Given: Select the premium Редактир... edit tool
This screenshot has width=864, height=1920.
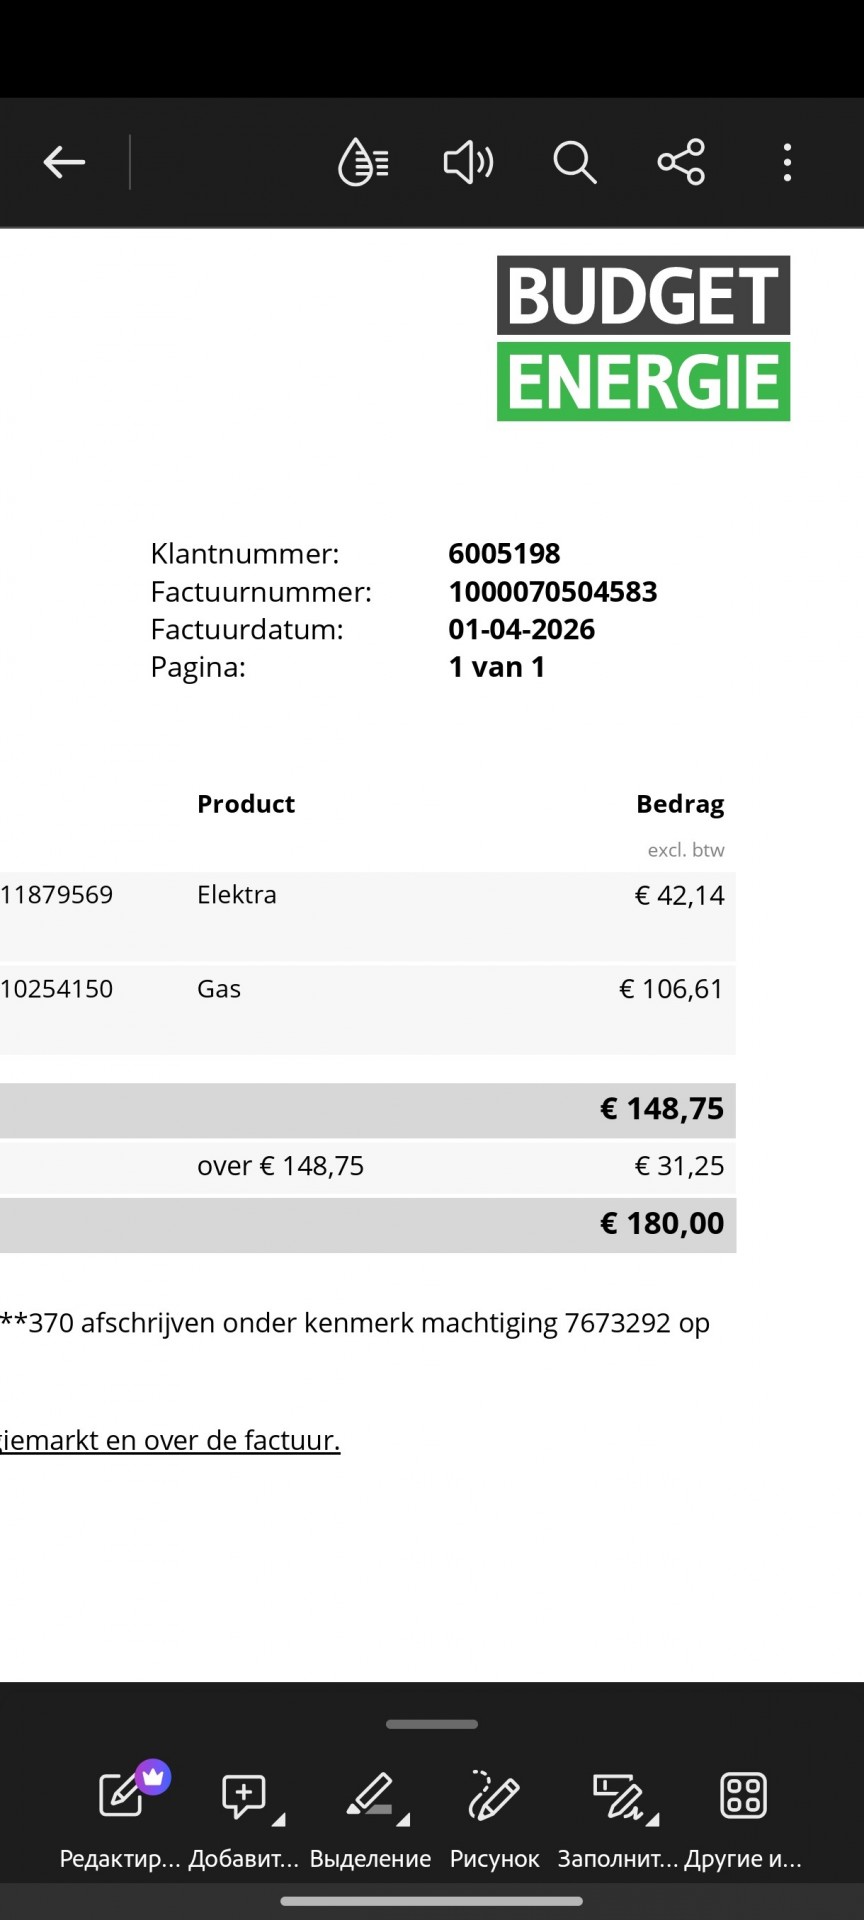Looking at the screenshot, I should [x=120, y=1814].
